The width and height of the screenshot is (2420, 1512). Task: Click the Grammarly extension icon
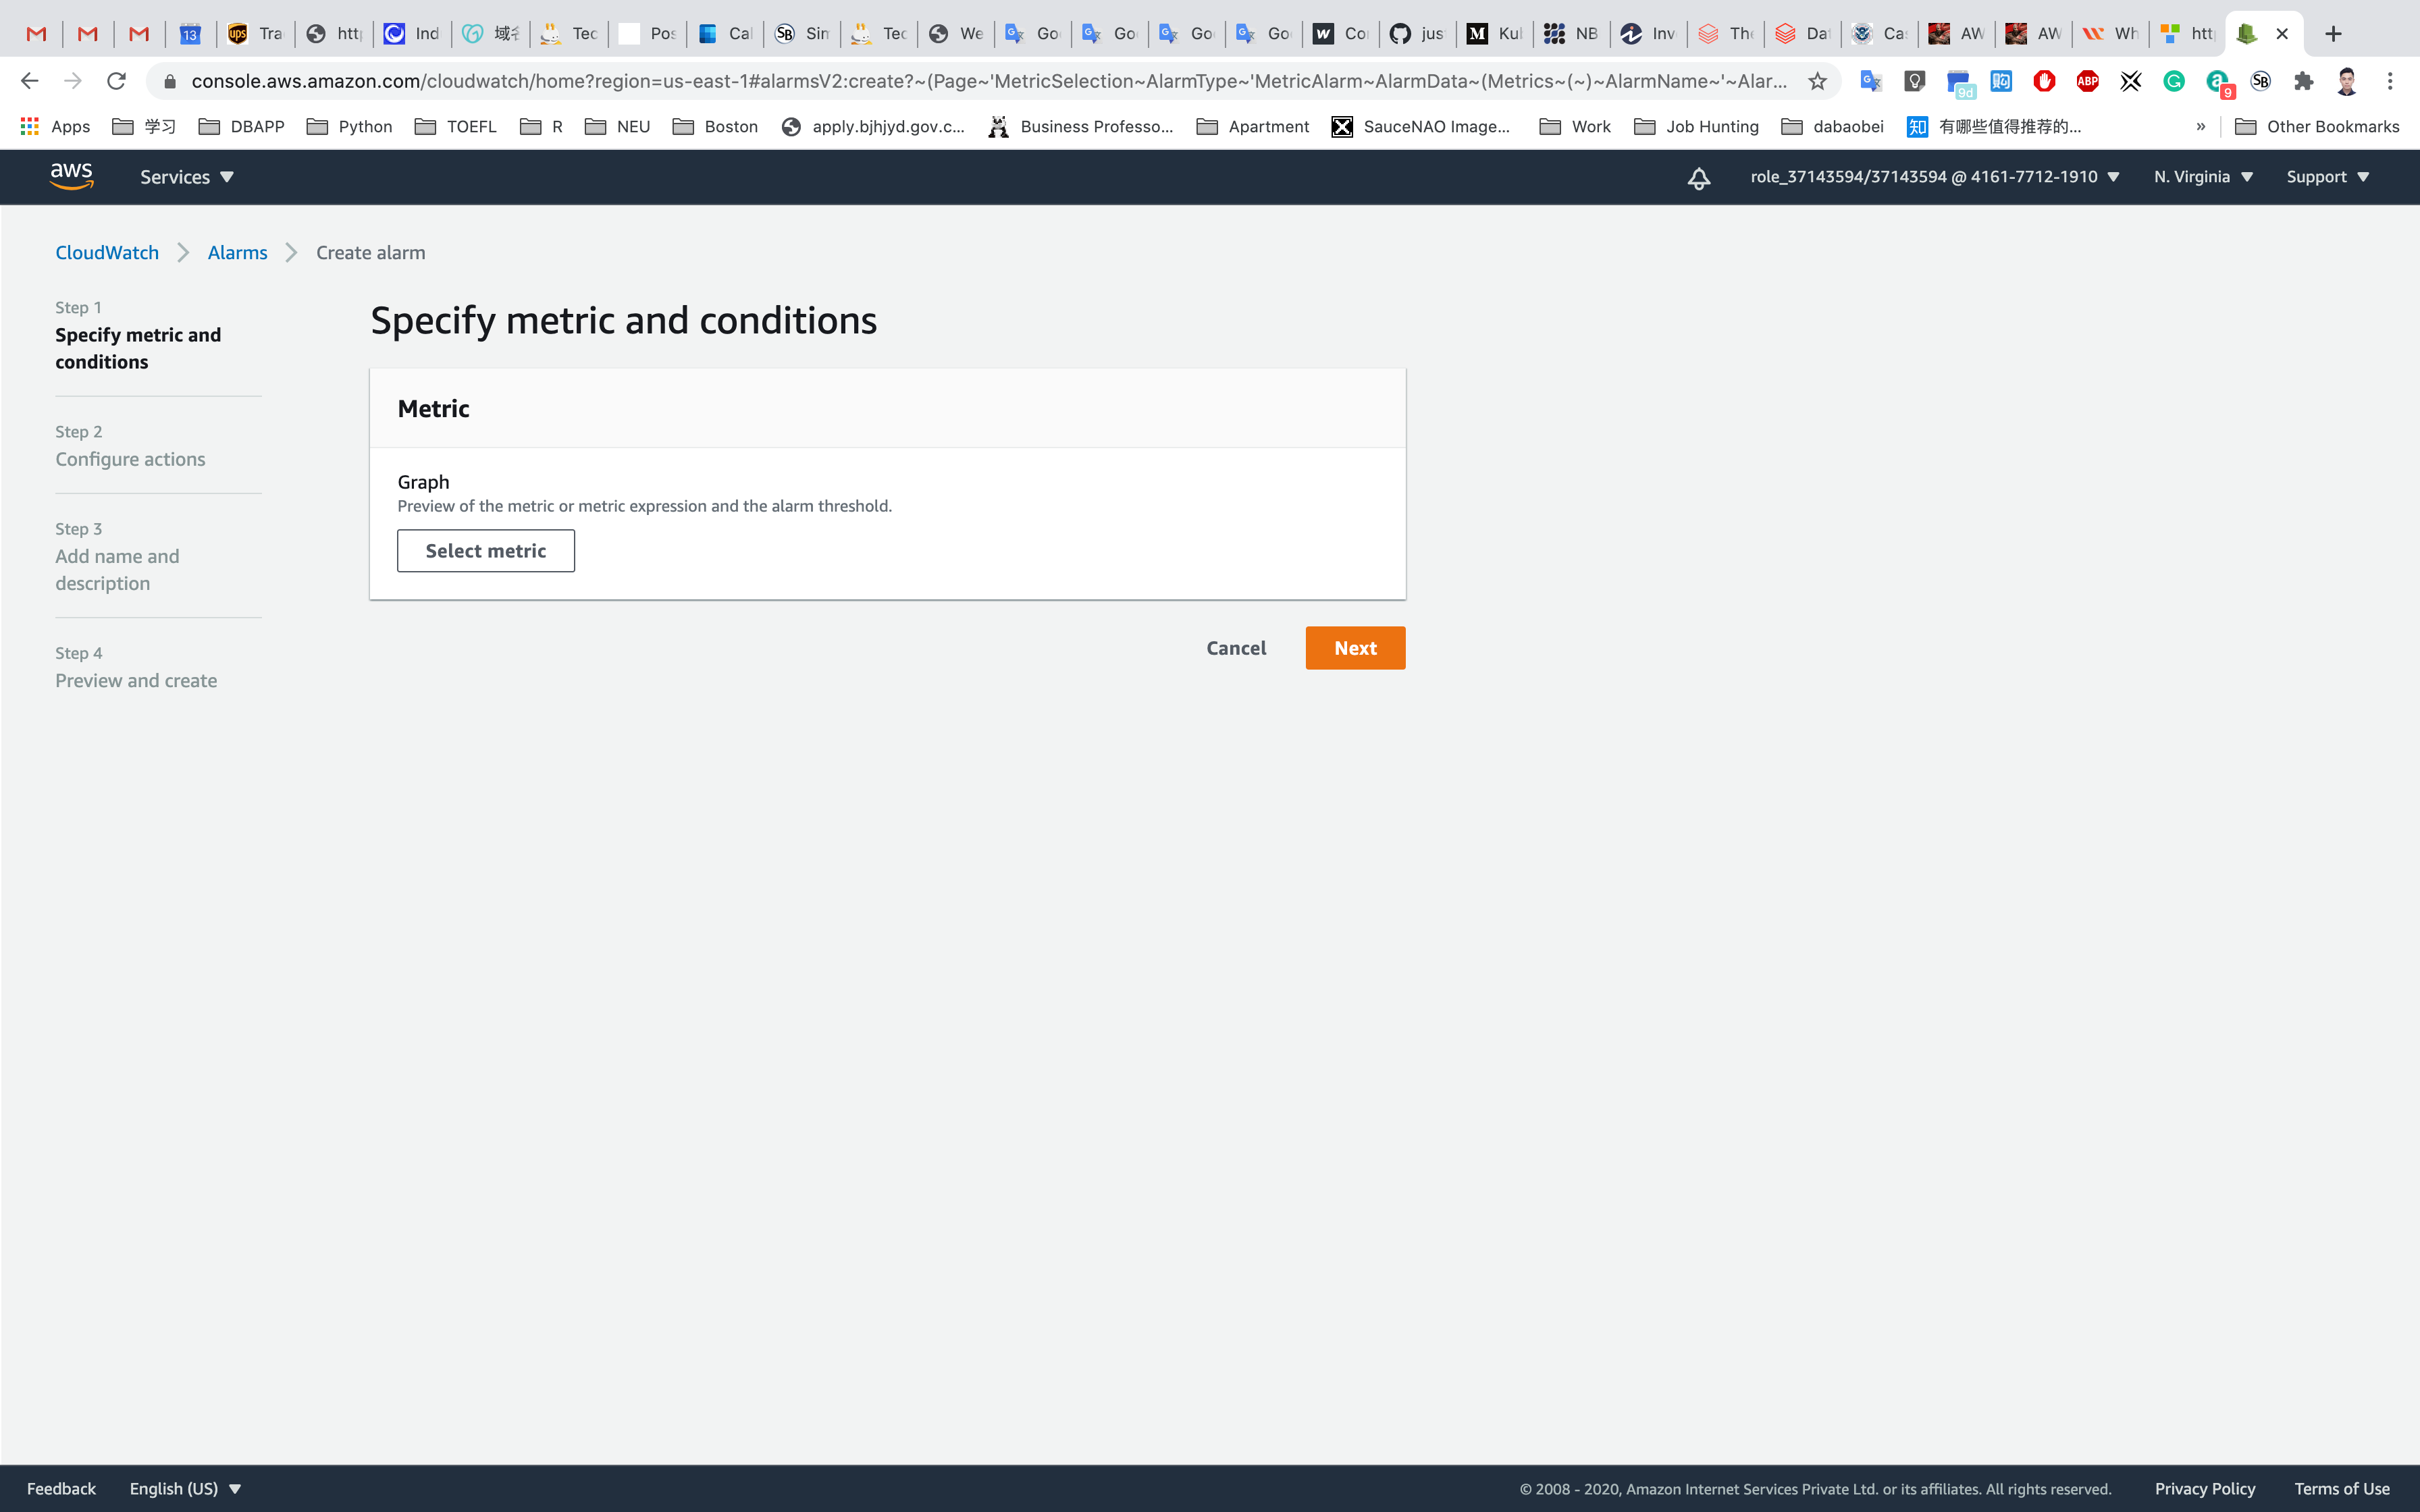coord(2174,81)
